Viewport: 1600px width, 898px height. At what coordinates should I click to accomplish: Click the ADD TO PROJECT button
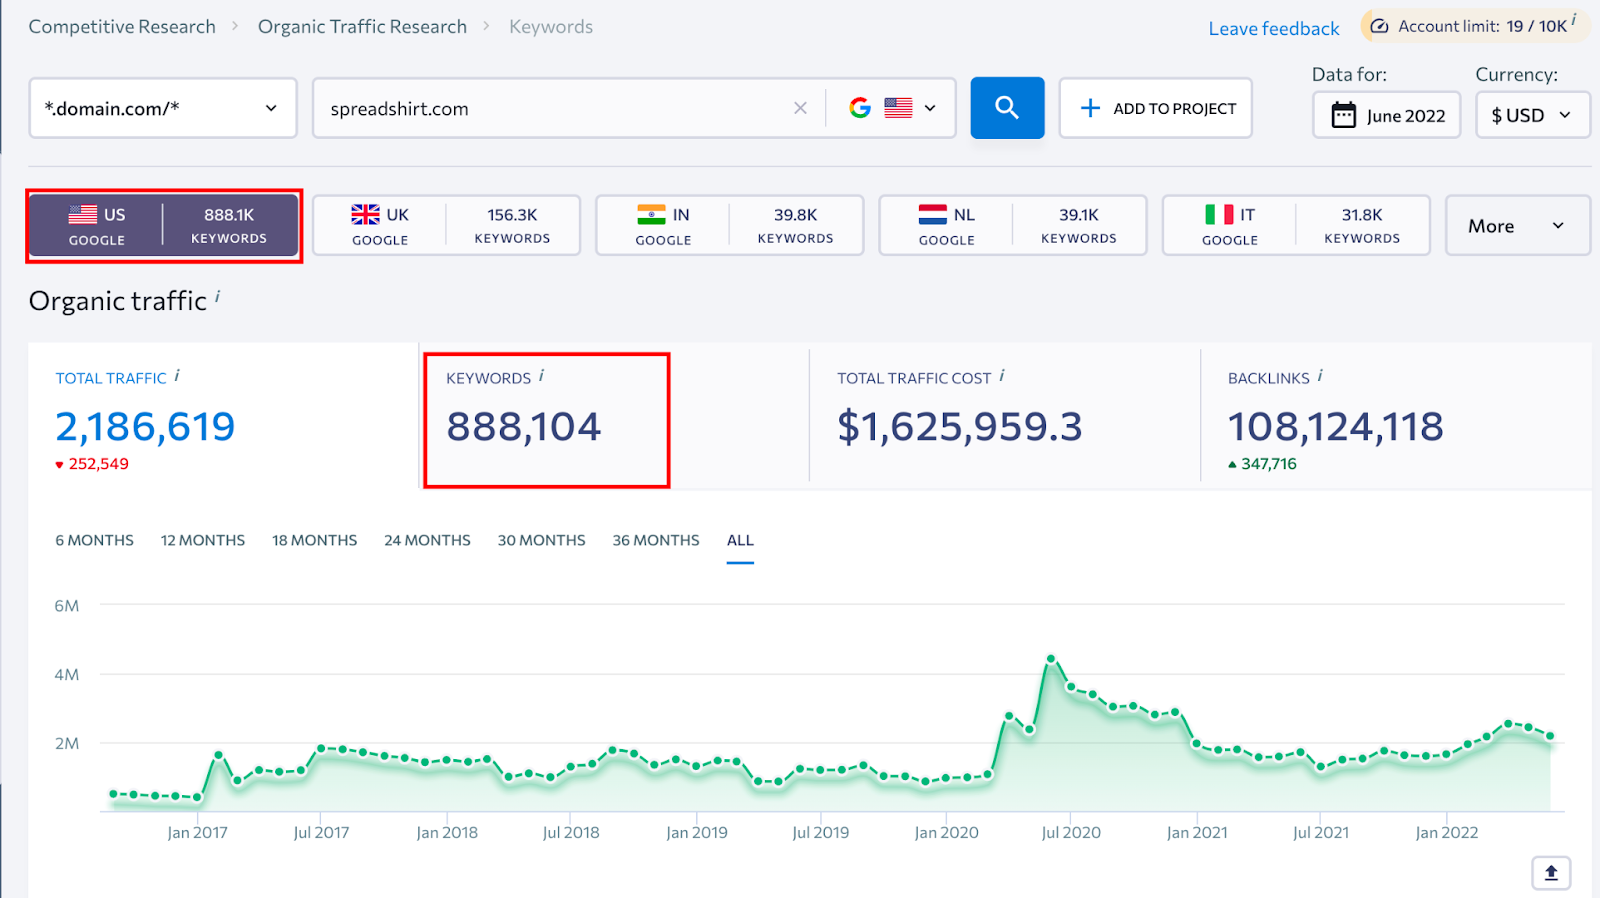[1156, 108]
